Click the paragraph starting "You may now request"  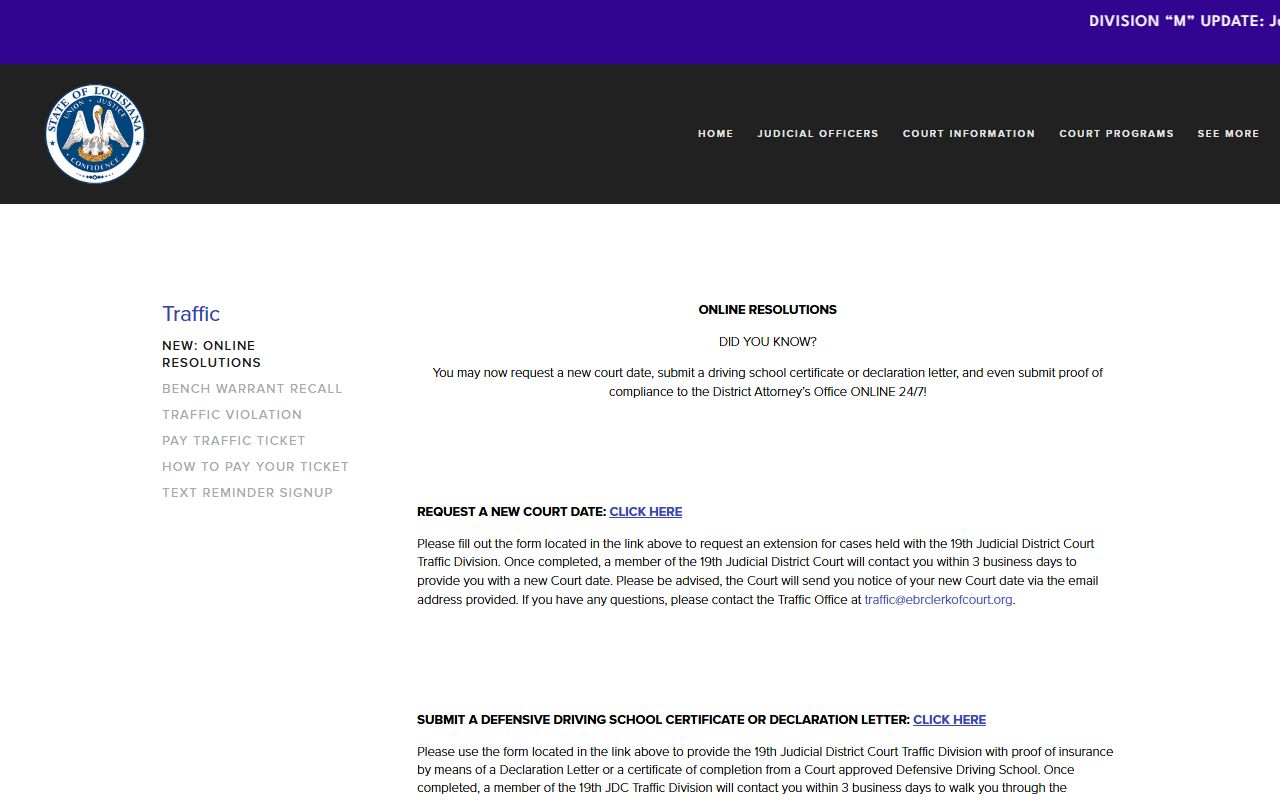[767, 382]
